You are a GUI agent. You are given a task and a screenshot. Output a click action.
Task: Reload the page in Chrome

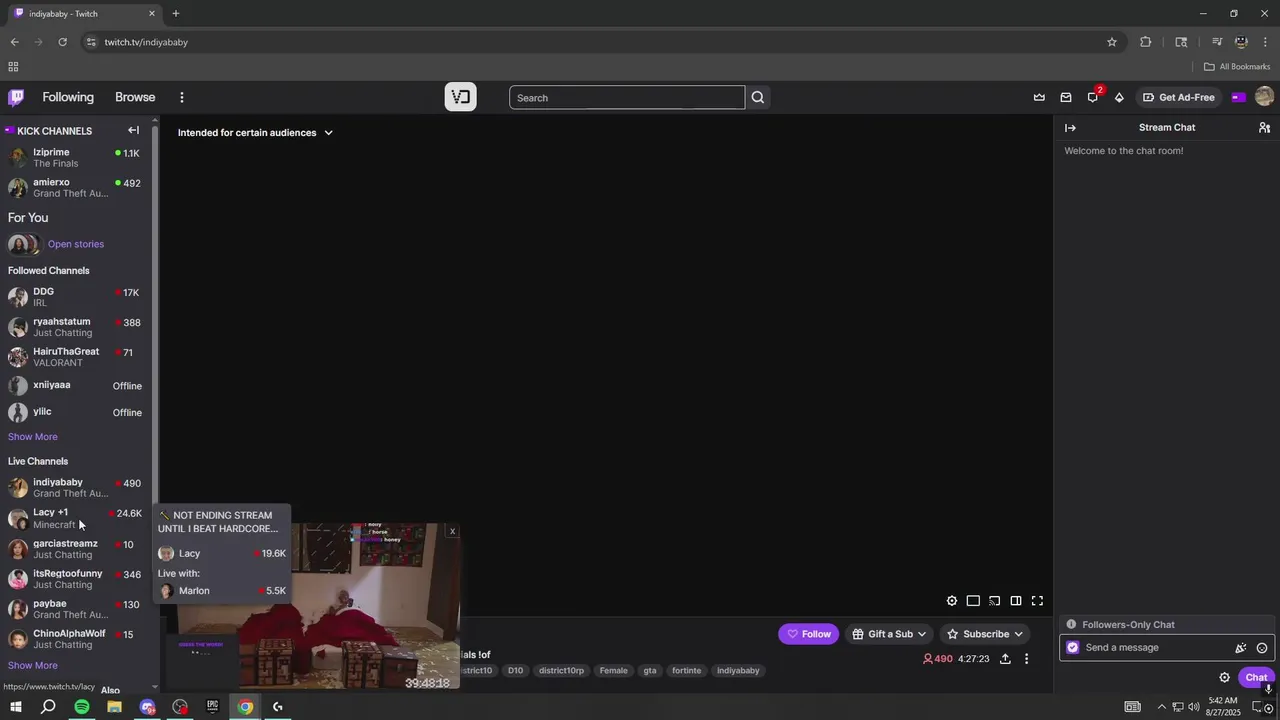62,42
